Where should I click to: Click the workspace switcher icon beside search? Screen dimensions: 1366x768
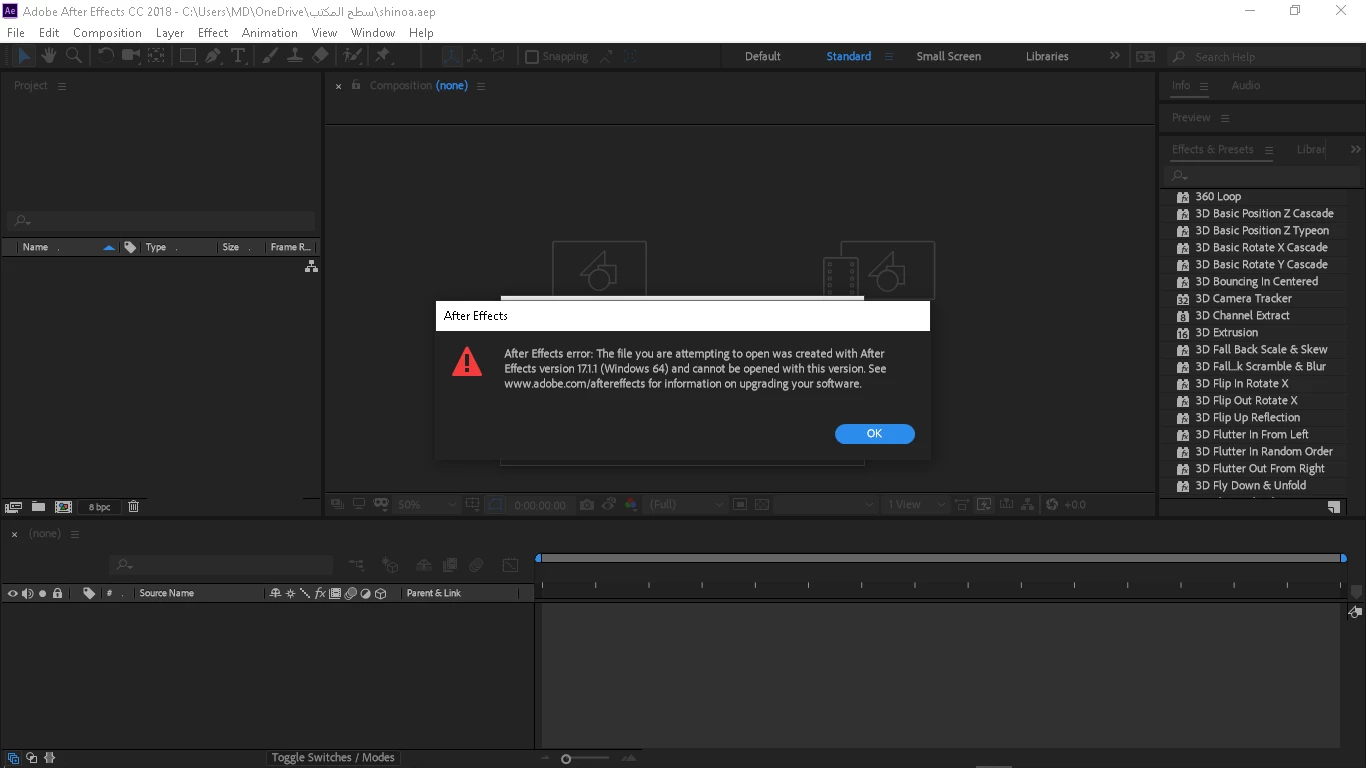(1145, 57)
